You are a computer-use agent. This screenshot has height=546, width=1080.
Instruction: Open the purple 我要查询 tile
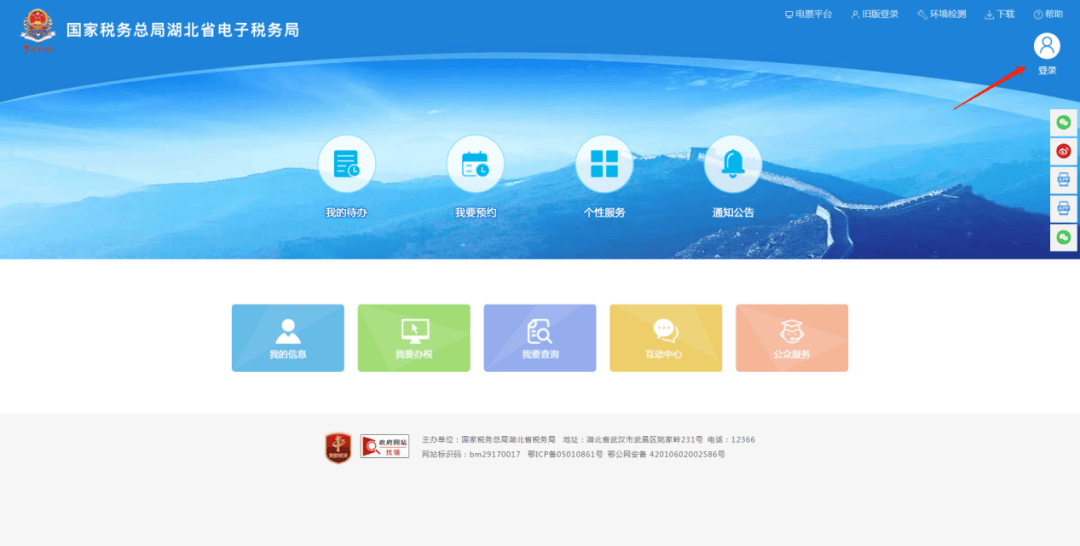tap(540, 338)
